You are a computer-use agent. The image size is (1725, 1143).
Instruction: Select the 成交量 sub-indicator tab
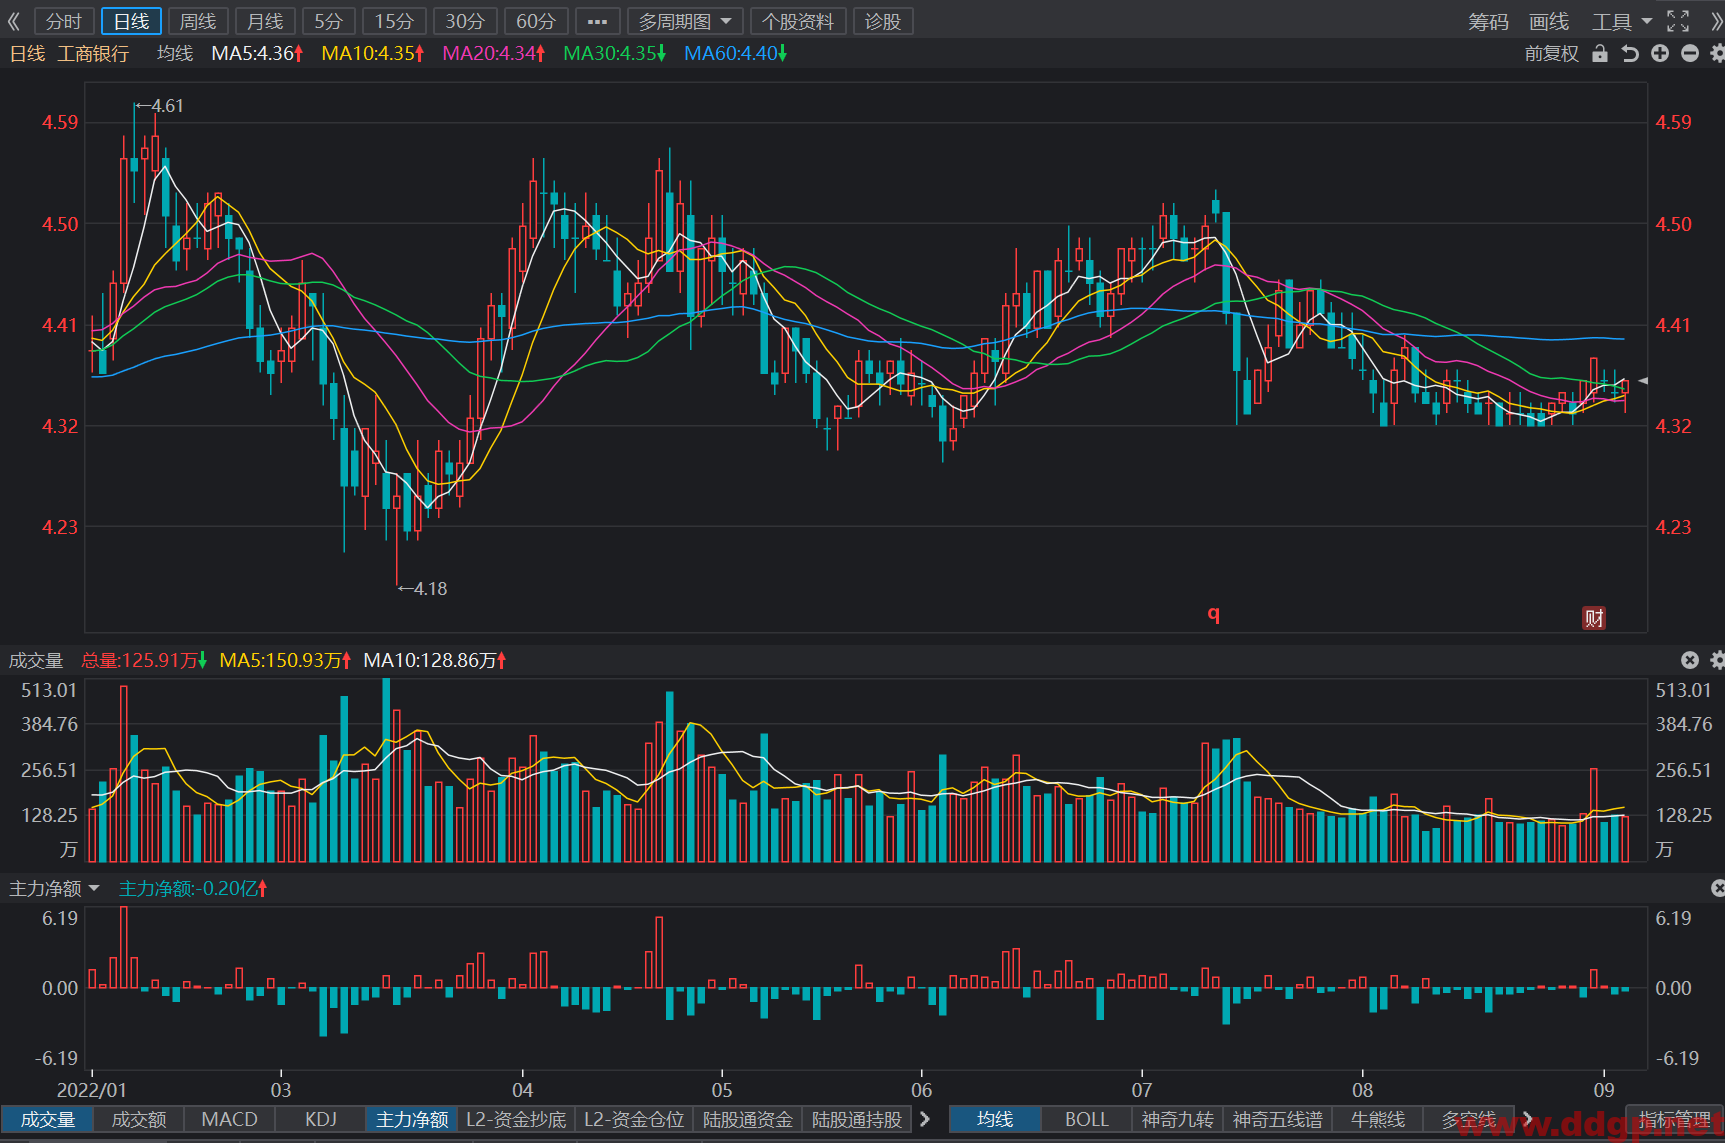point(48,1119)
